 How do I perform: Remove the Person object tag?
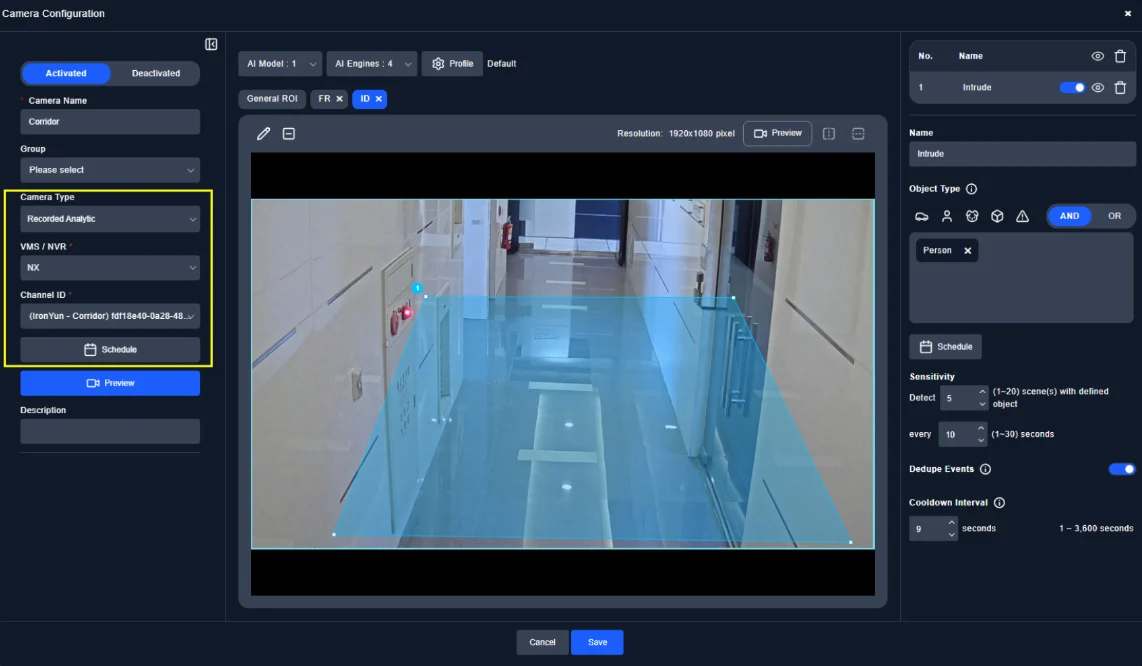(x=968, y=251)
